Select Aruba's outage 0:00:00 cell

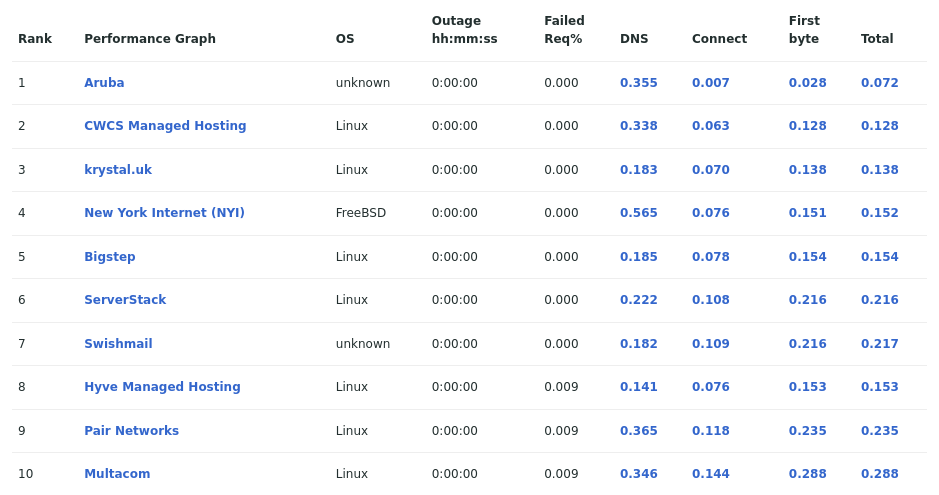click(x=455, y=83)
